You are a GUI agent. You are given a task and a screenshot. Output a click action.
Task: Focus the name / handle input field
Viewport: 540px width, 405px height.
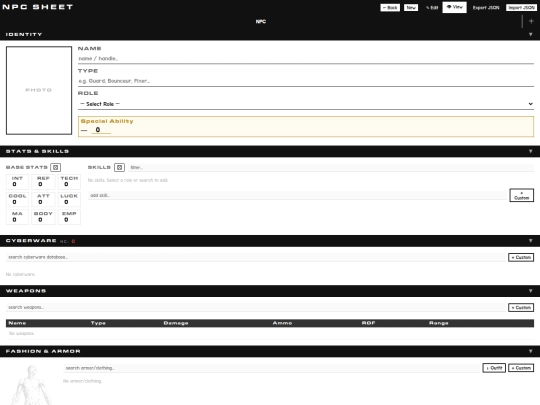tap(306, 59)
